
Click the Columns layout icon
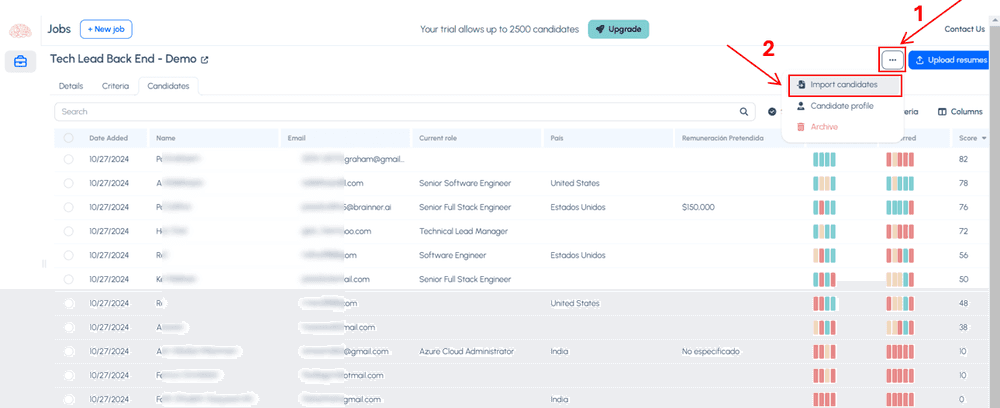(942, 112)
